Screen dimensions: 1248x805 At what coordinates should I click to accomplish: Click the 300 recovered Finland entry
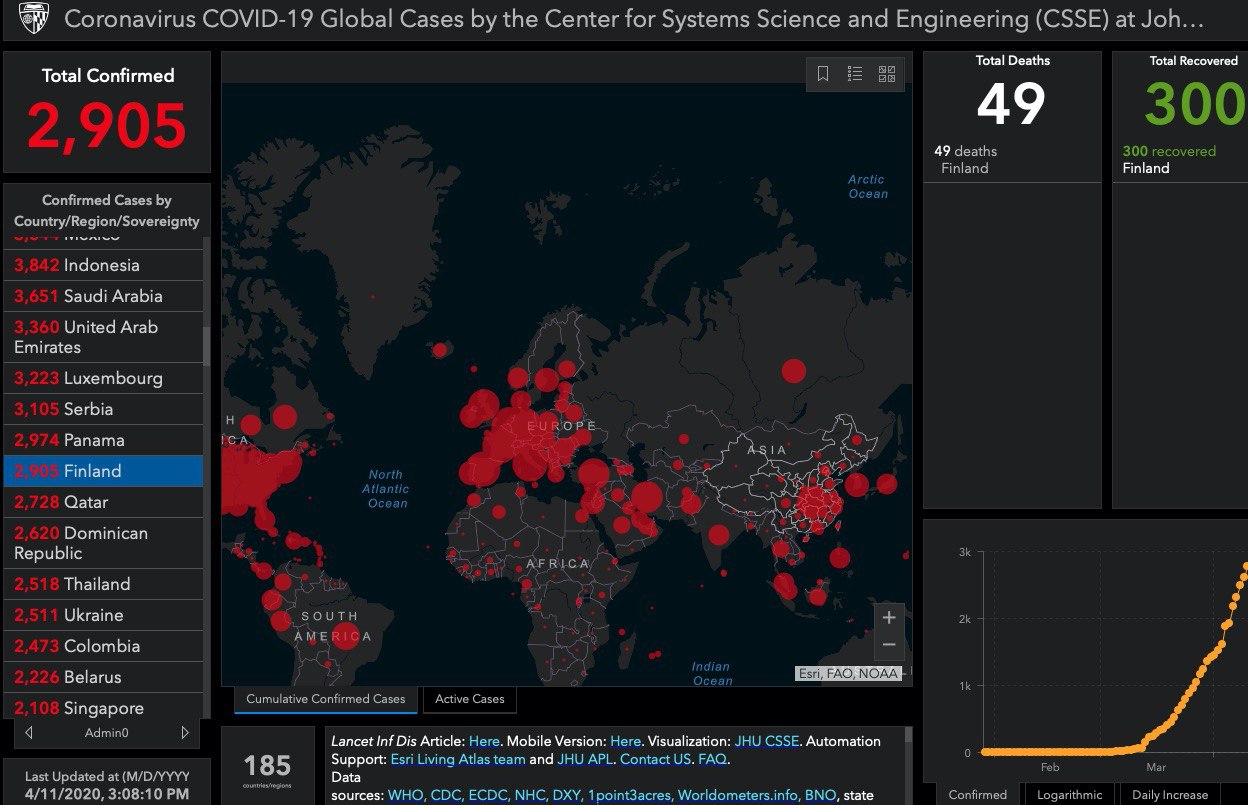1180,160
